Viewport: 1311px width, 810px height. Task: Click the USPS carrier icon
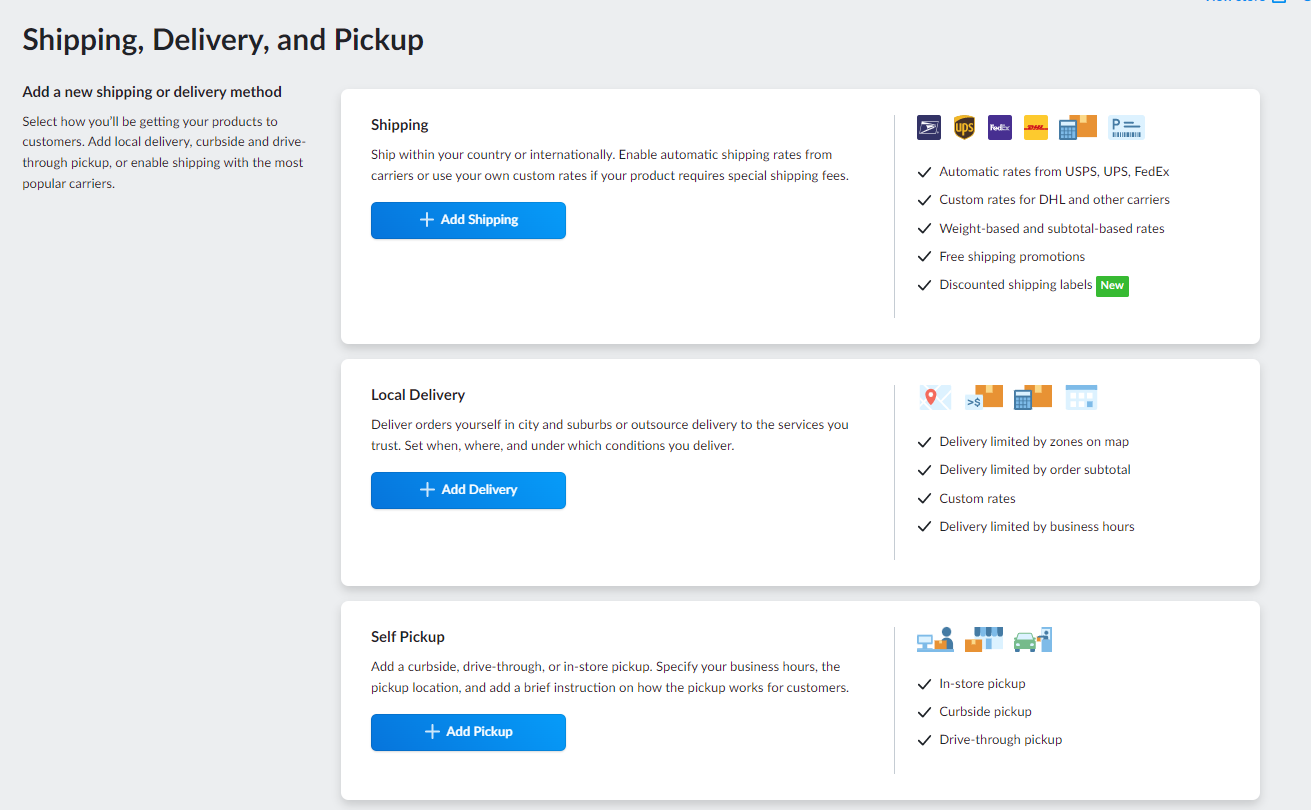[x=929, y=127]
